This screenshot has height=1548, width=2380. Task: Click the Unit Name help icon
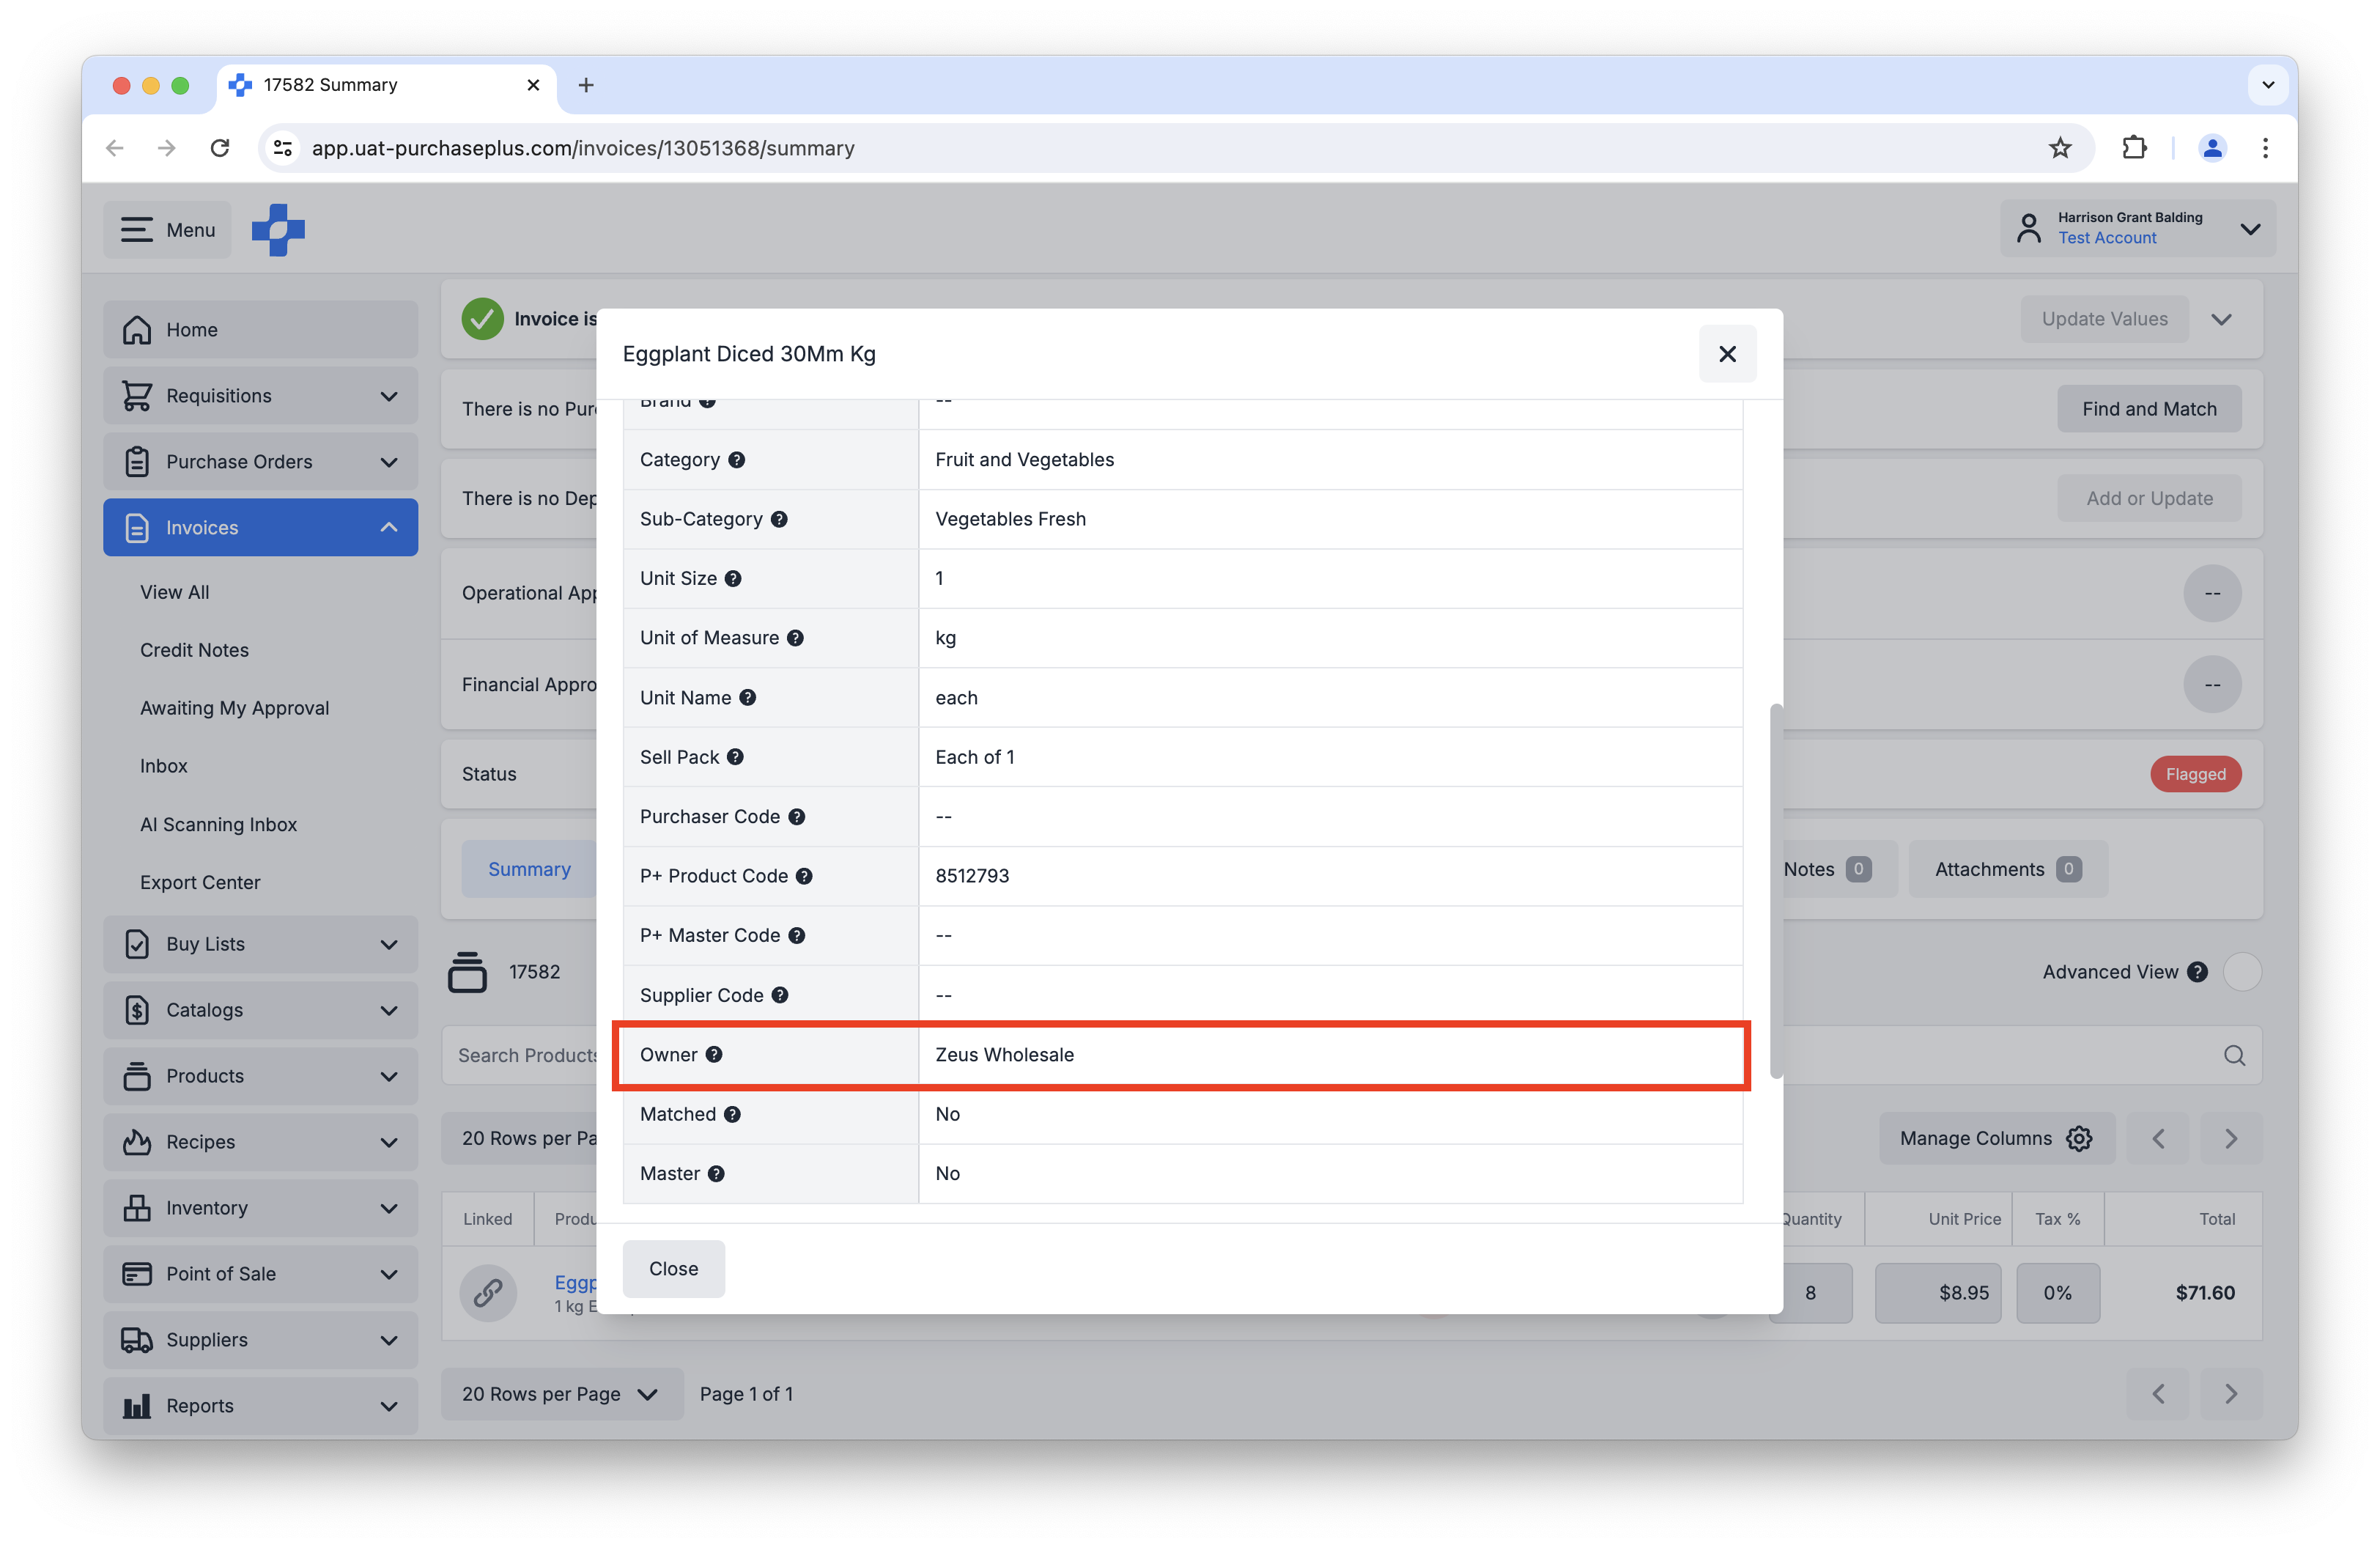[x=748, y=698]
